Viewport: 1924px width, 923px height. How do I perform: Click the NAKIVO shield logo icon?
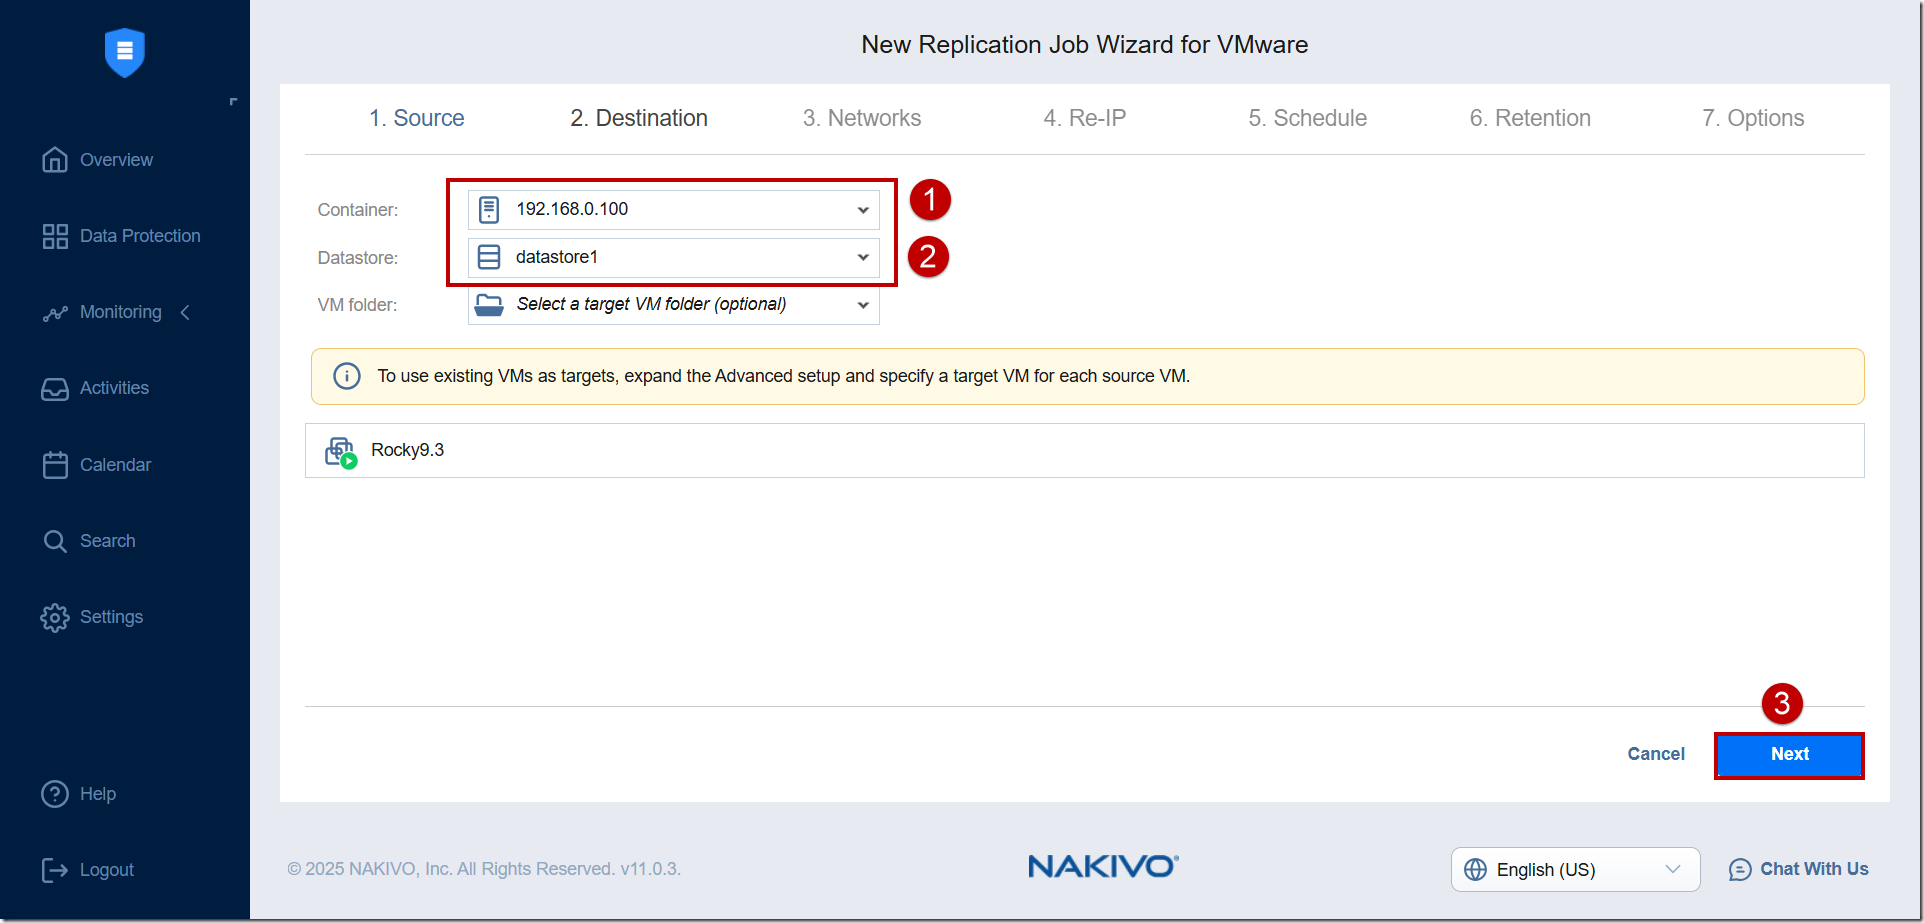pyautogui.click(x=125, y=52)
